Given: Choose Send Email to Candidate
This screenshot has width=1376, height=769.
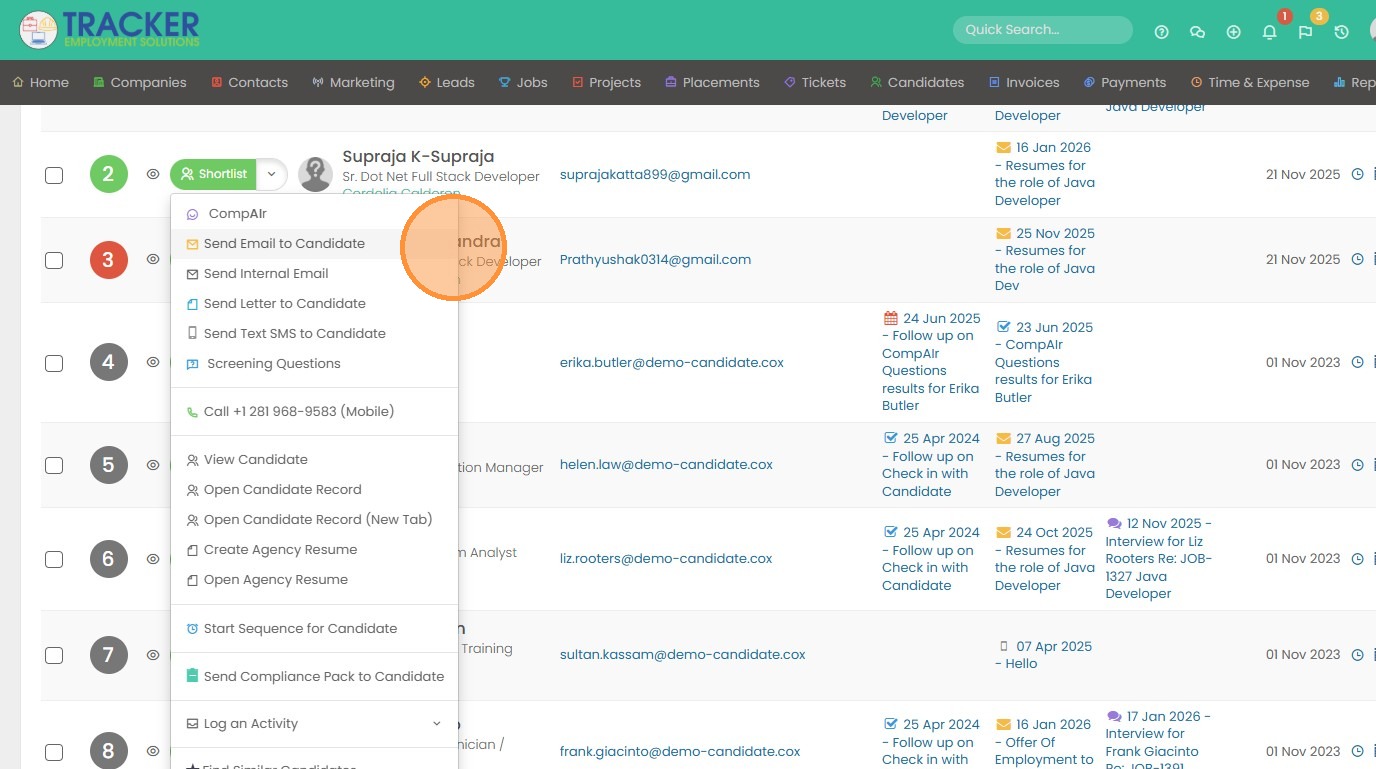Looking at the screenshot, I should (x=284, y=244).
